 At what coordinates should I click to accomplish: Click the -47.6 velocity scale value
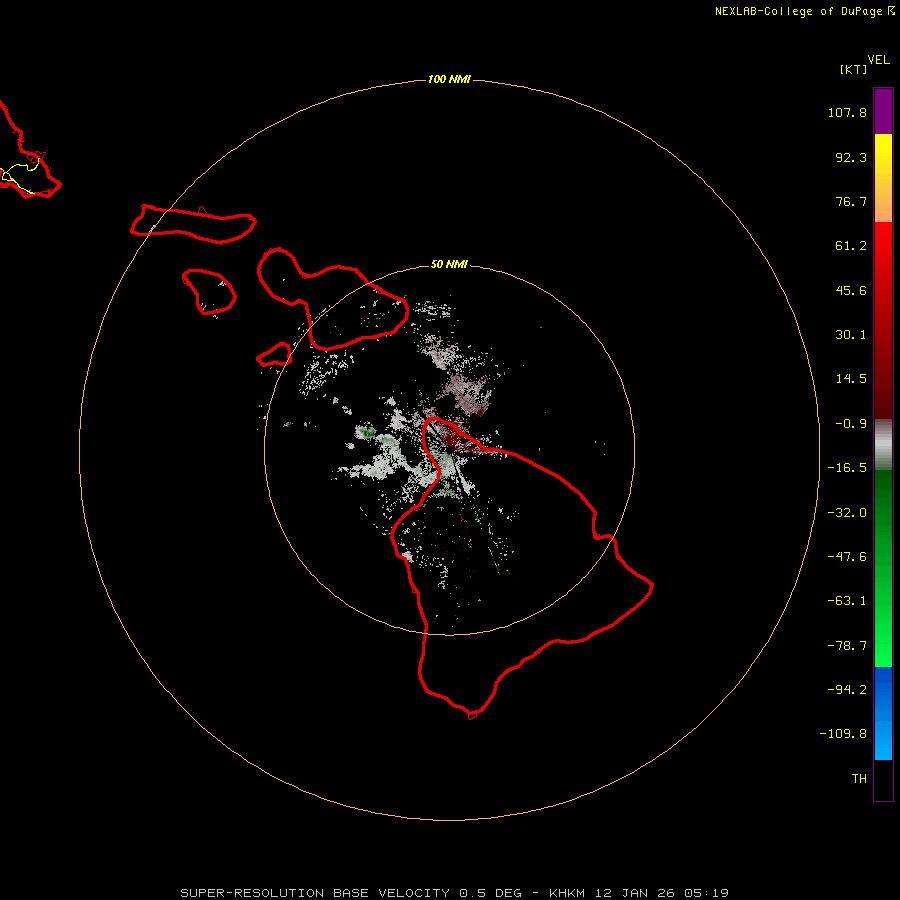[x=847, y=557]
